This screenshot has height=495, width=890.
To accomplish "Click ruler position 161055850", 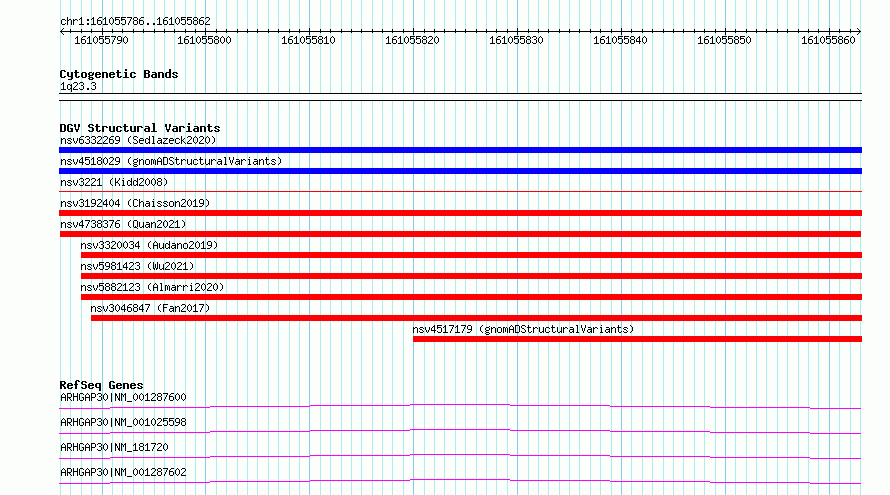I will click(724, 40).
